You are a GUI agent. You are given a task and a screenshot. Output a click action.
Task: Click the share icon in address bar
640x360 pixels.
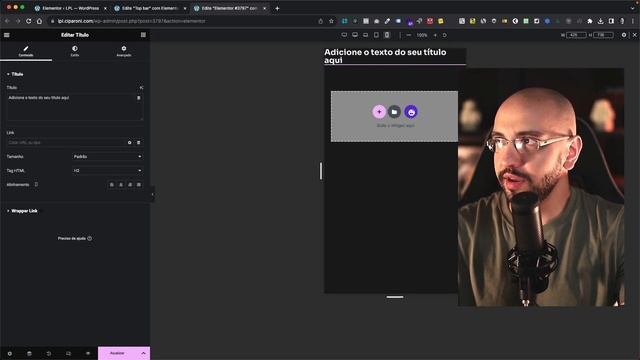[x=320, y=21]
